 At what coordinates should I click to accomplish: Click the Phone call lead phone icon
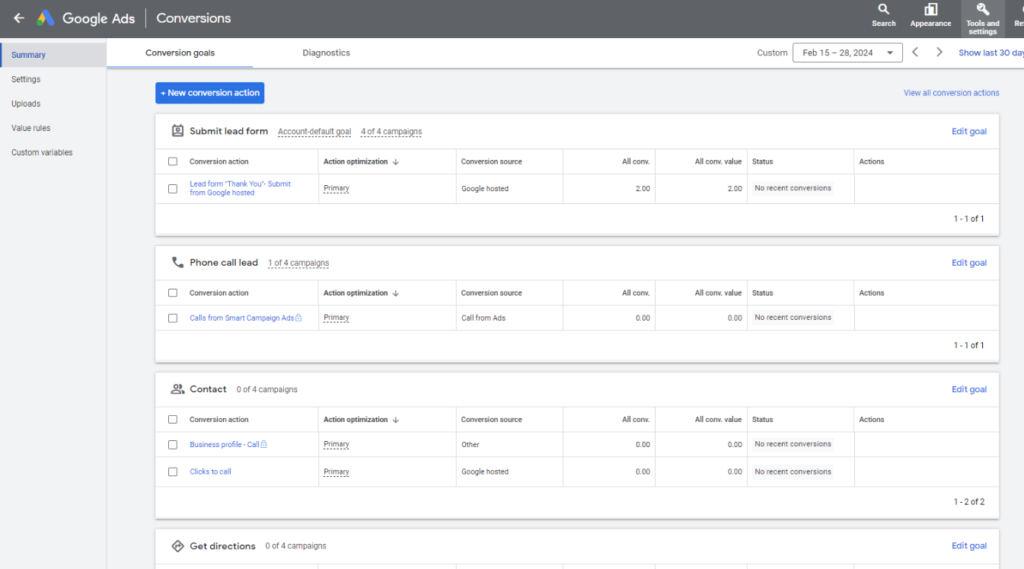(x=178, y=263)
